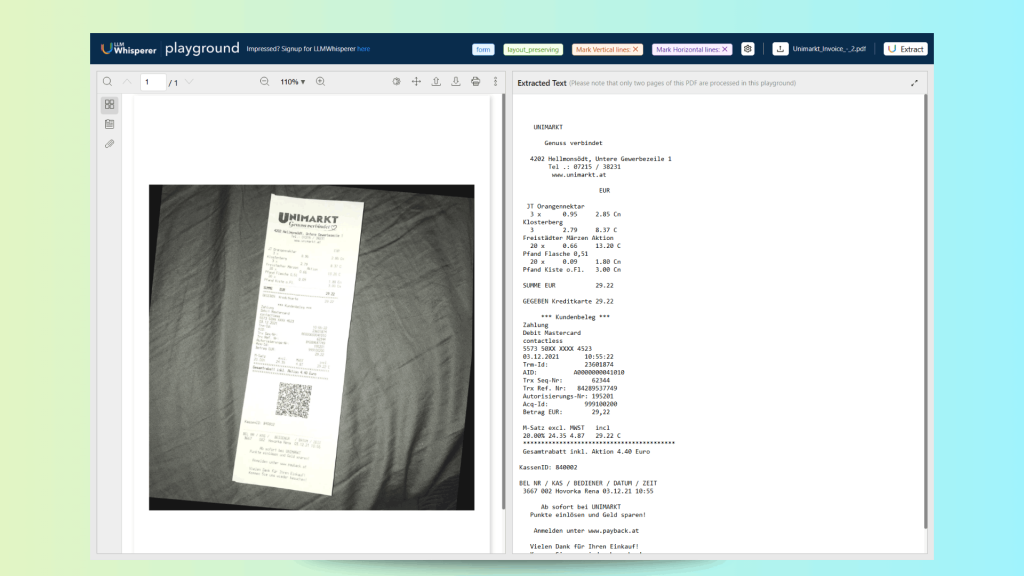Viewport: 1024px width, 576px height.
Task: Click the Extract button
Action: (x=905, y=49)
